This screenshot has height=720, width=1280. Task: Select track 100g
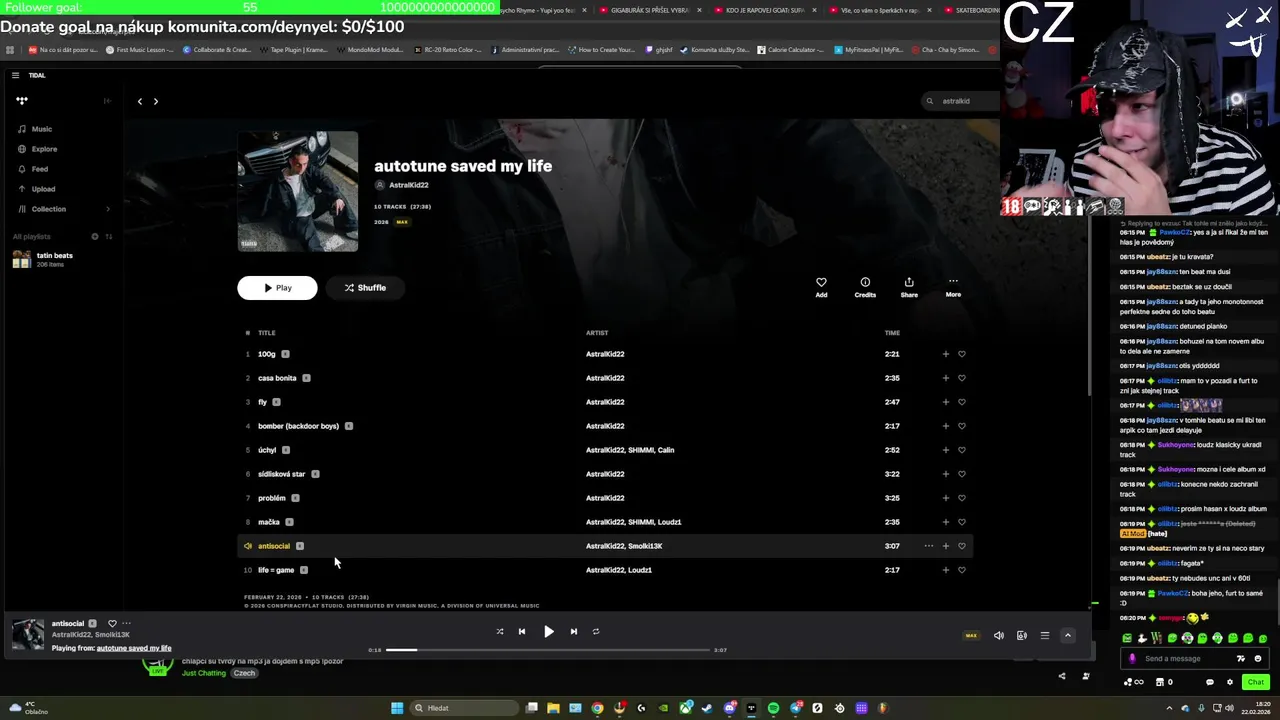266,354
